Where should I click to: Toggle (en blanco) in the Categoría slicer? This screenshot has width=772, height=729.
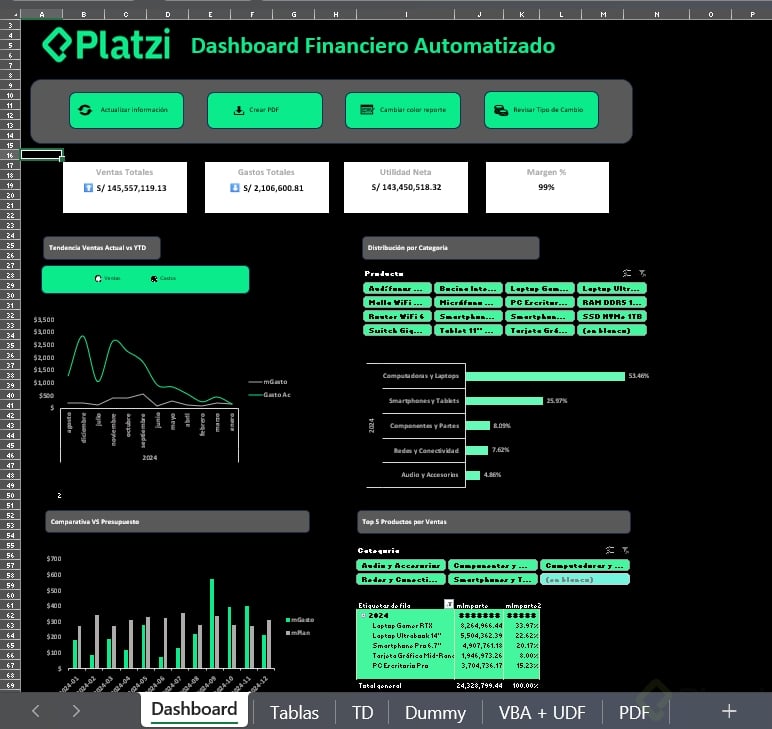585,579
